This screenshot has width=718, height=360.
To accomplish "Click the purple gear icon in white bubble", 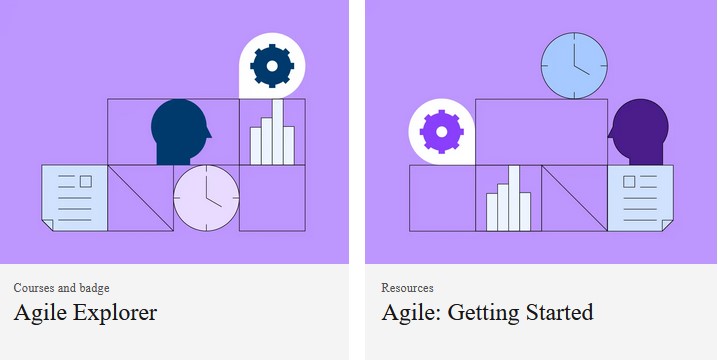I will 441,132.
